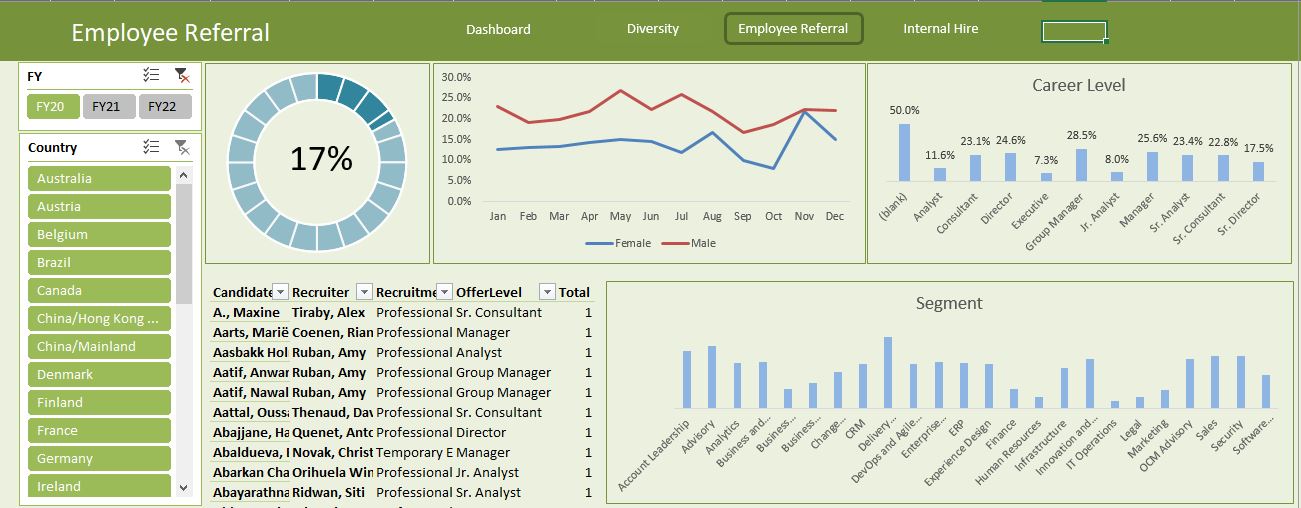Viewport: 1301px width, 508px height.
Task: Select the outlined empty cell in header
Action: tap(1074, 32)
